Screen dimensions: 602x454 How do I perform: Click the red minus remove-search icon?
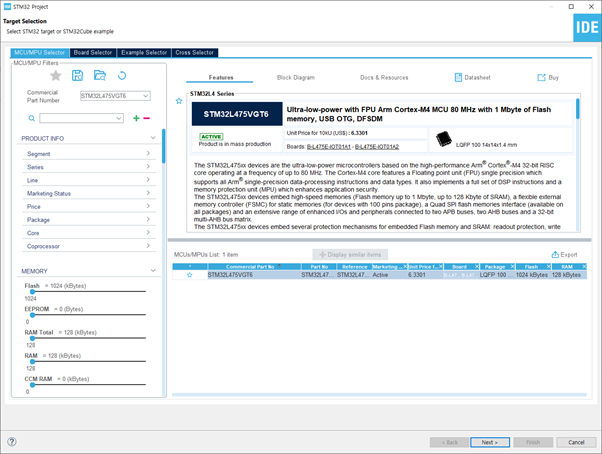[146, 118]
